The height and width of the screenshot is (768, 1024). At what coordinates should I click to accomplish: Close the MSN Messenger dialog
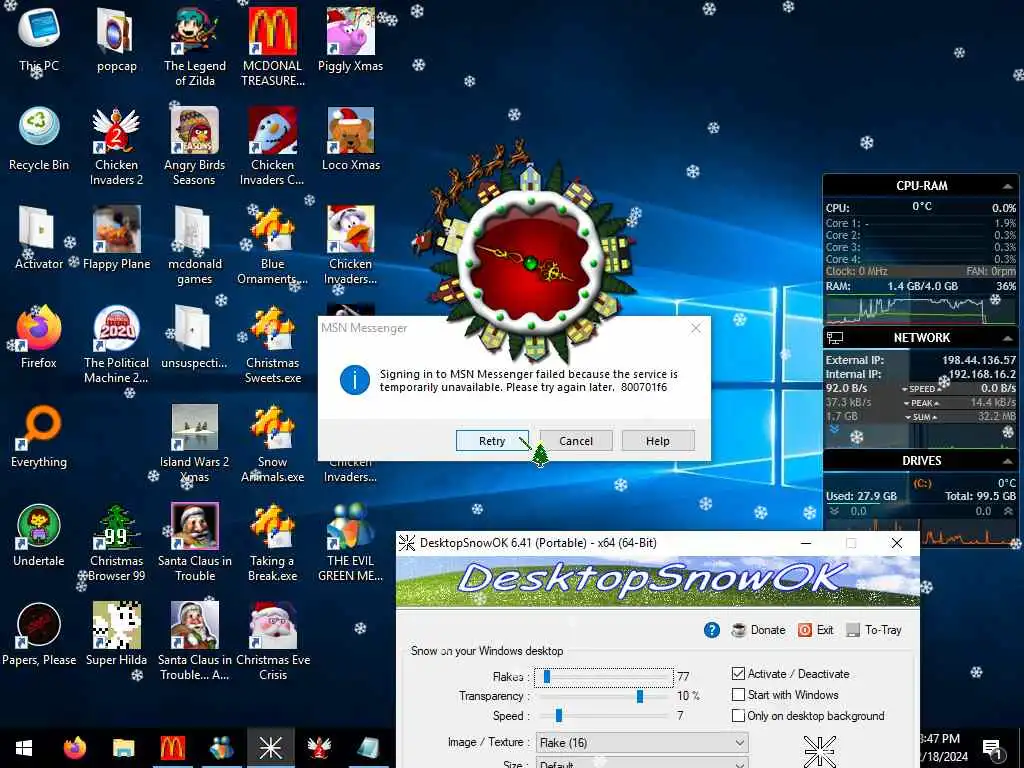pyautogui.click(x=696, y=328)
